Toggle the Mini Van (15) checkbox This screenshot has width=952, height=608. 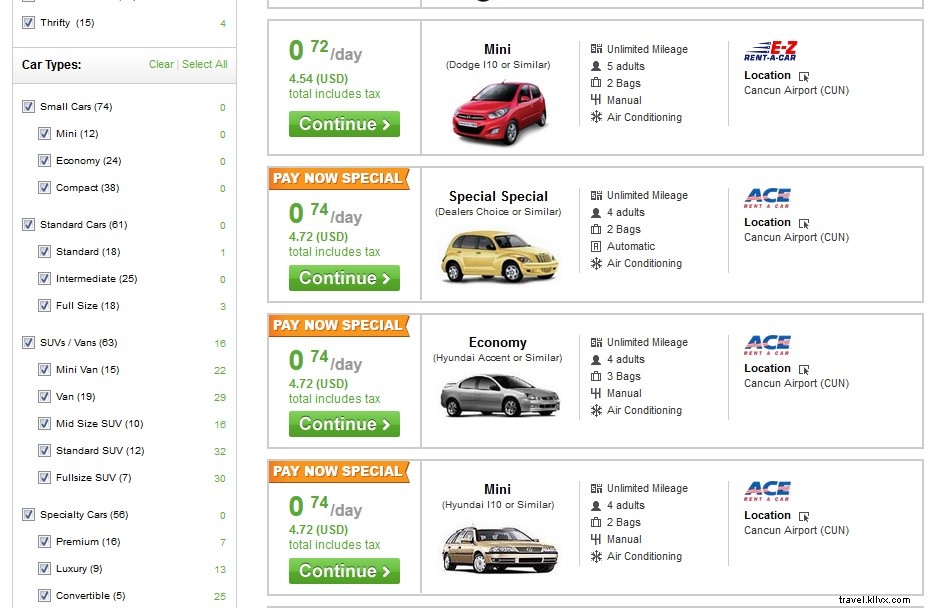[x=44, y=370]
